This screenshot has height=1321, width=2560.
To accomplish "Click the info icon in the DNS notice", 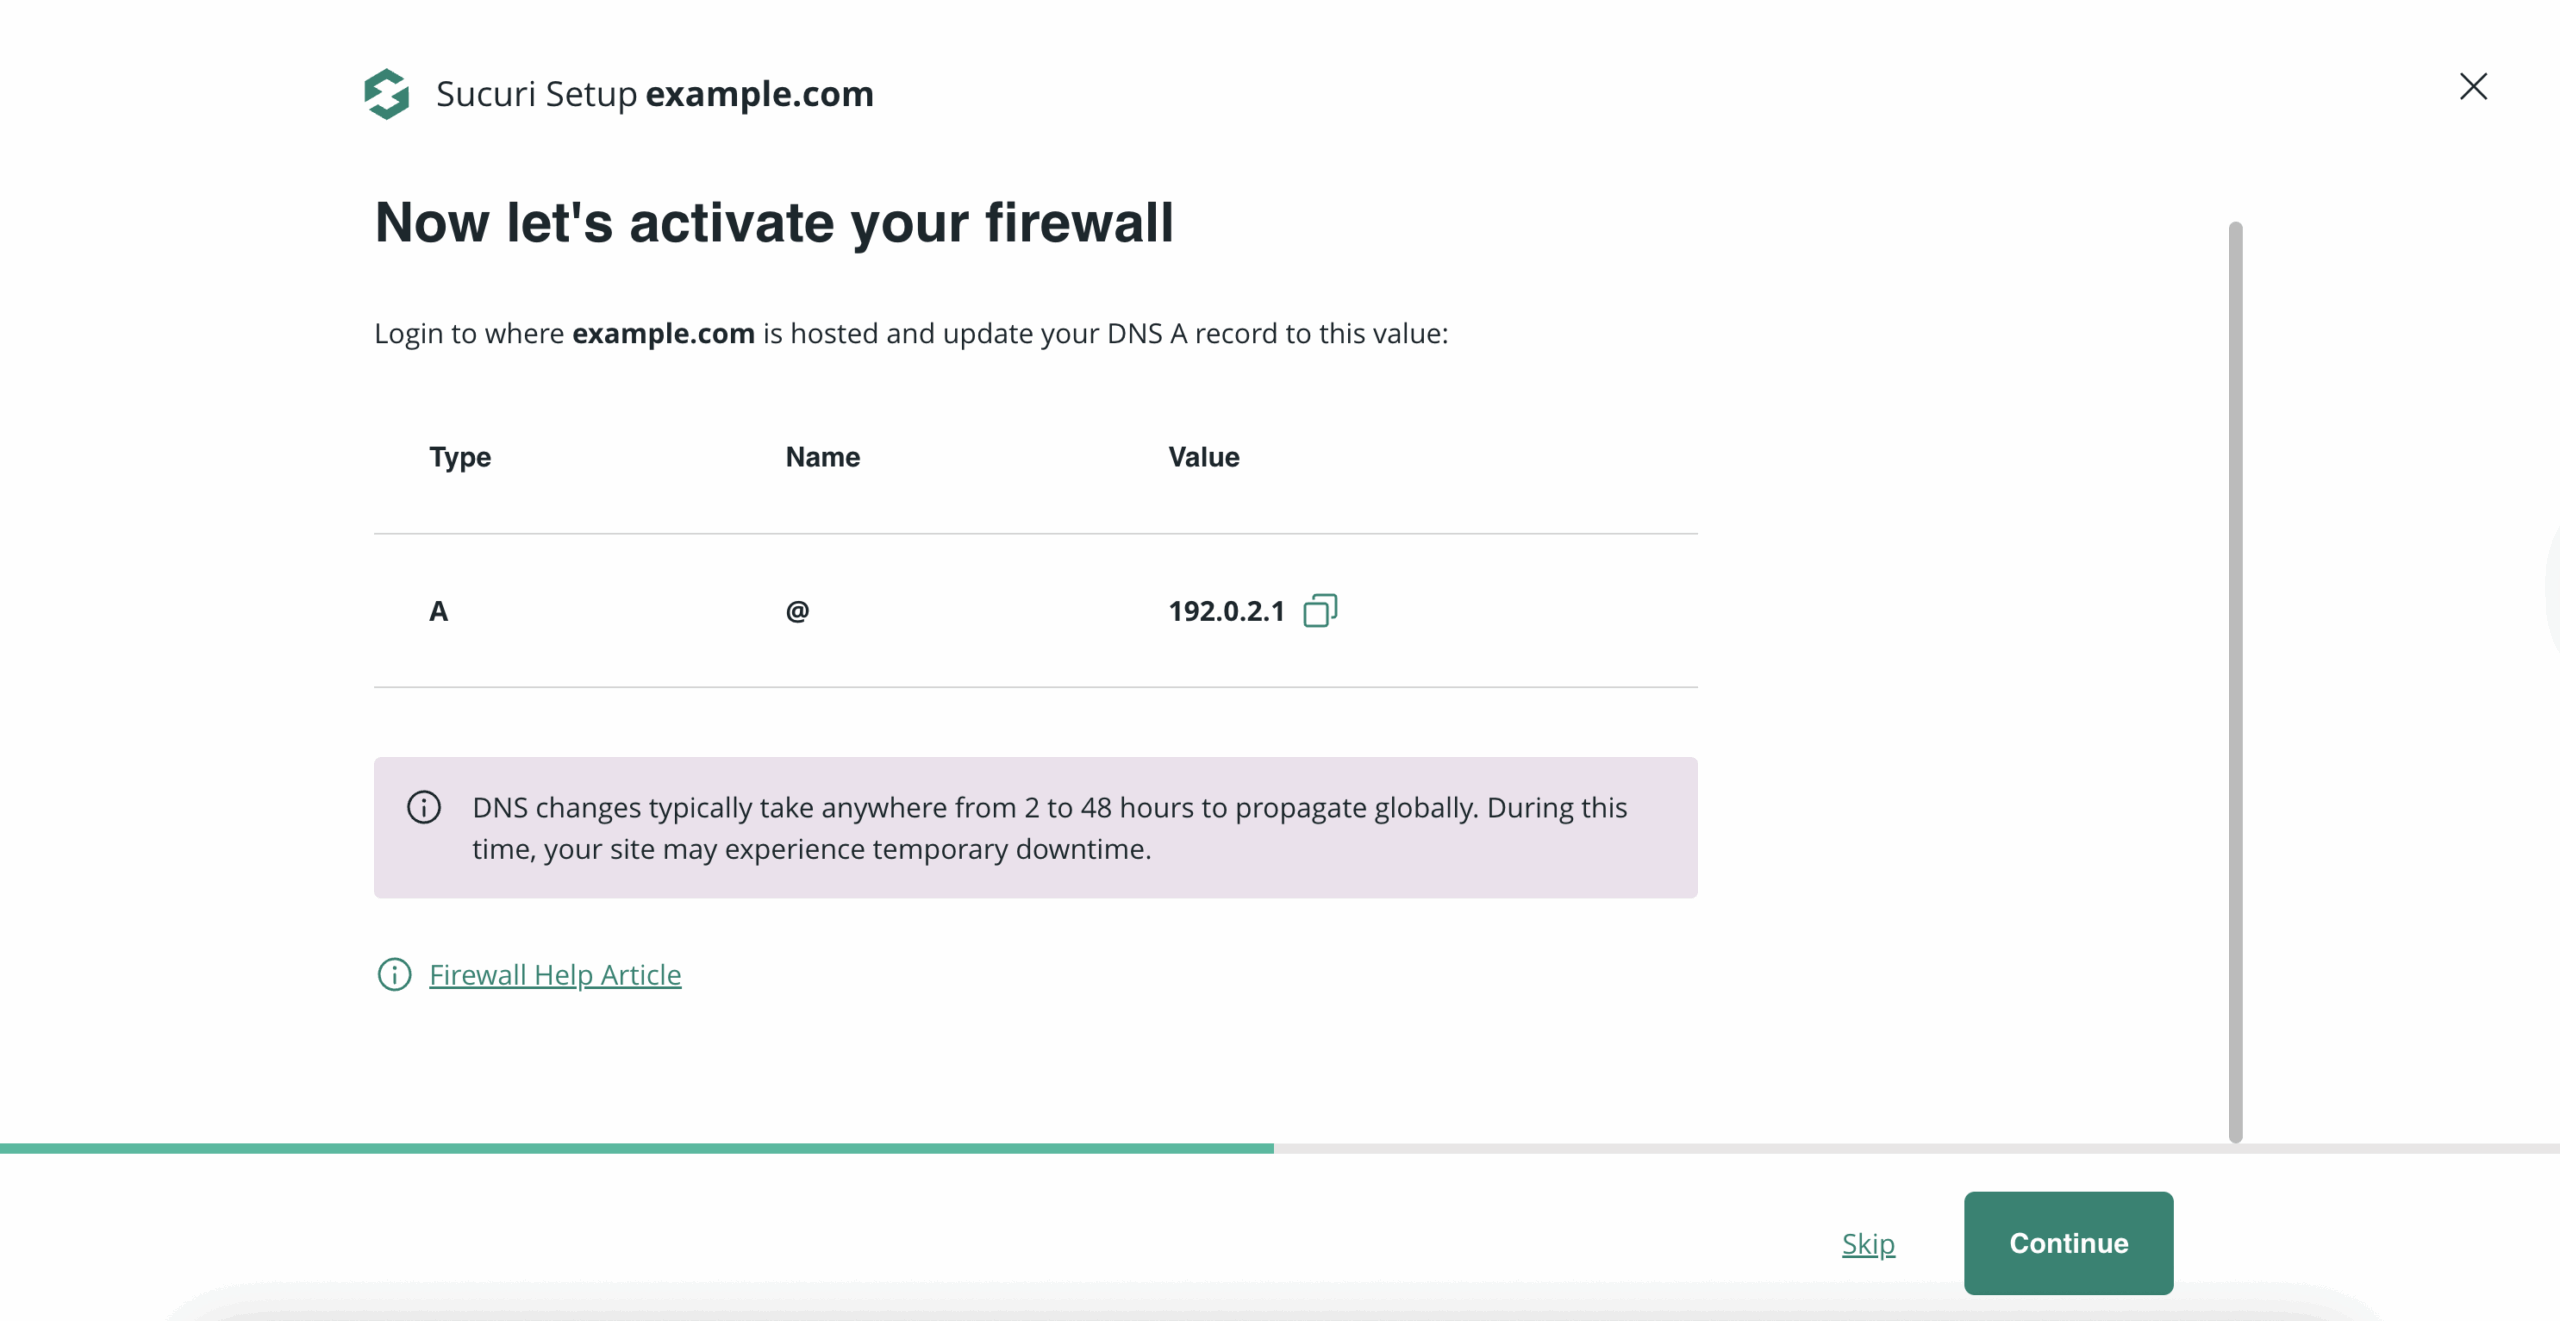I will coord(424,808).
